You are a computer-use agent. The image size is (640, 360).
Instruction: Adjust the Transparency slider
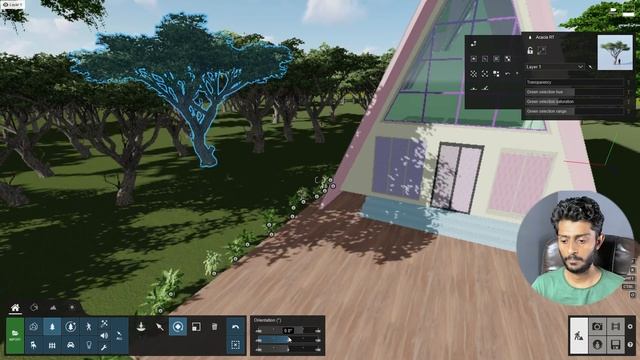point(574,82)
